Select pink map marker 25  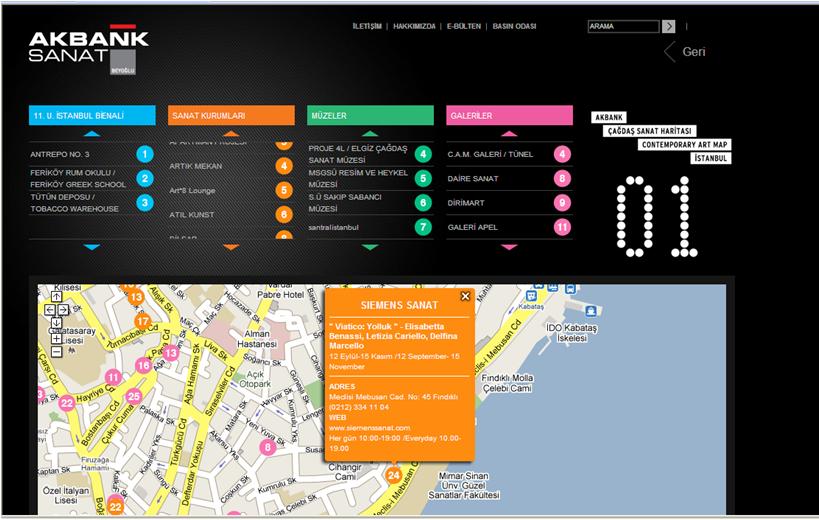[x=134, y=396]
